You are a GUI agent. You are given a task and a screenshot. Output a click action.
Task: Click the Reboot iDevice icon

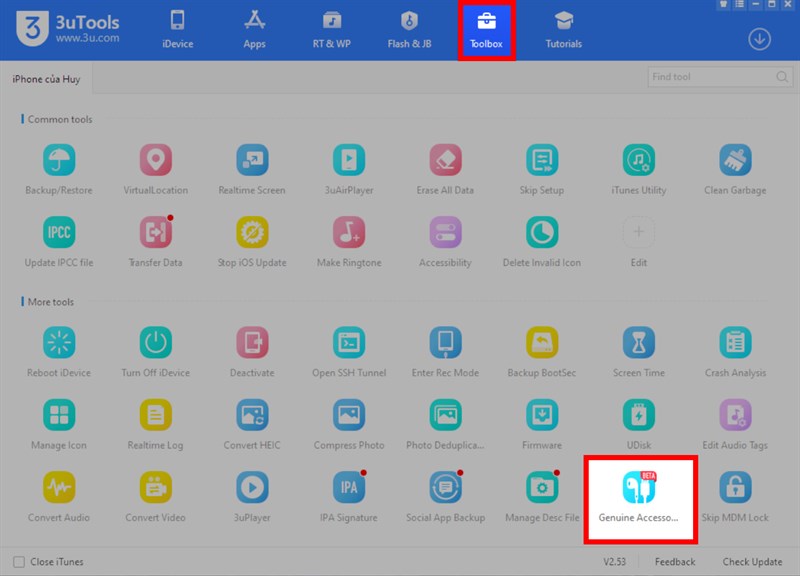click(x=59, y=342)
